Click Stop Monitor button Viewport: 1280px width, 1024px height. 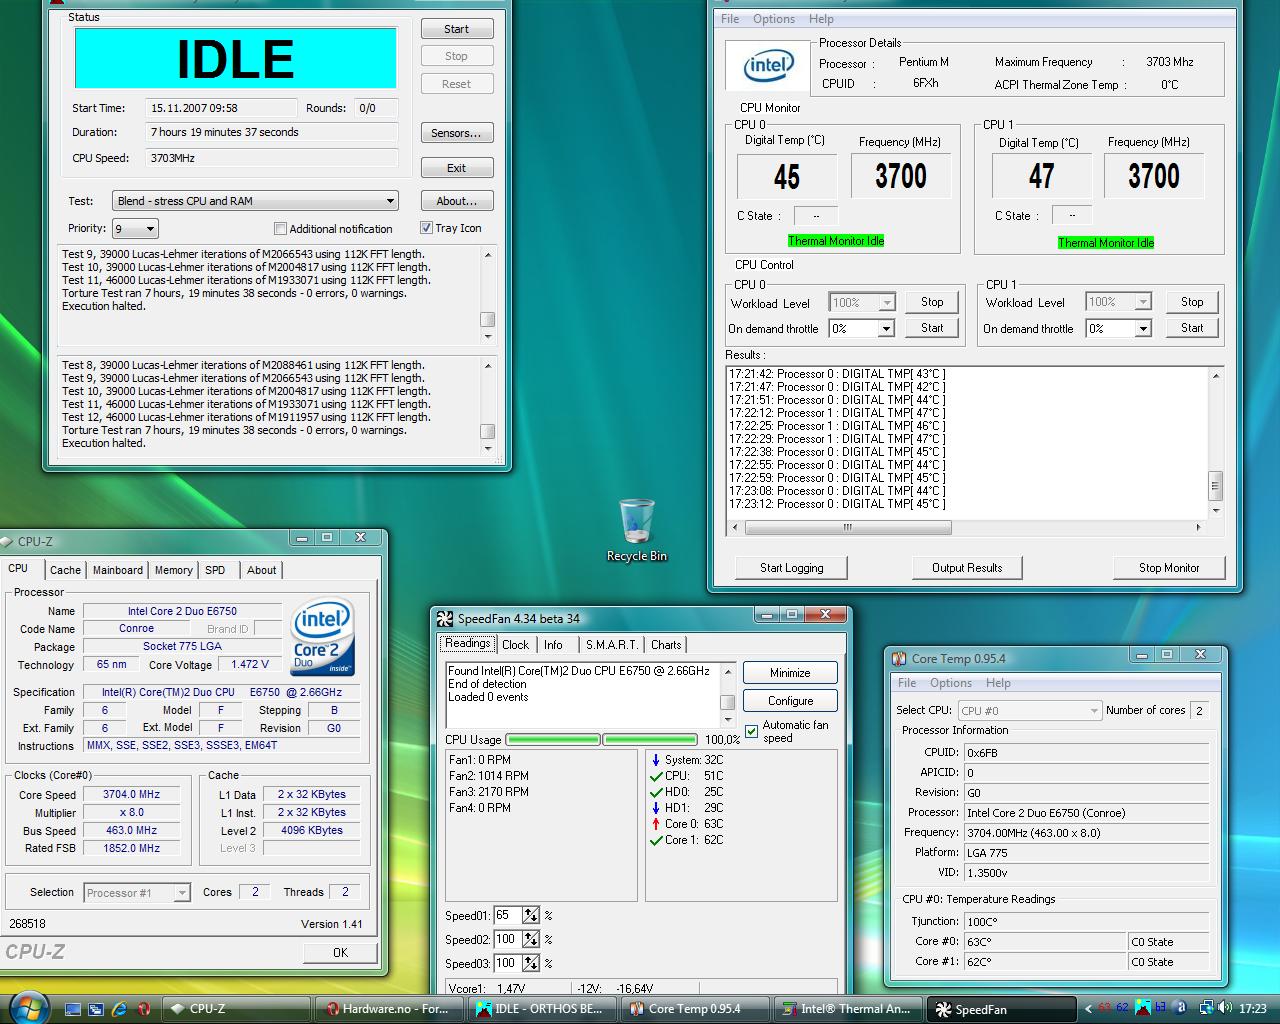point(1169,568)
